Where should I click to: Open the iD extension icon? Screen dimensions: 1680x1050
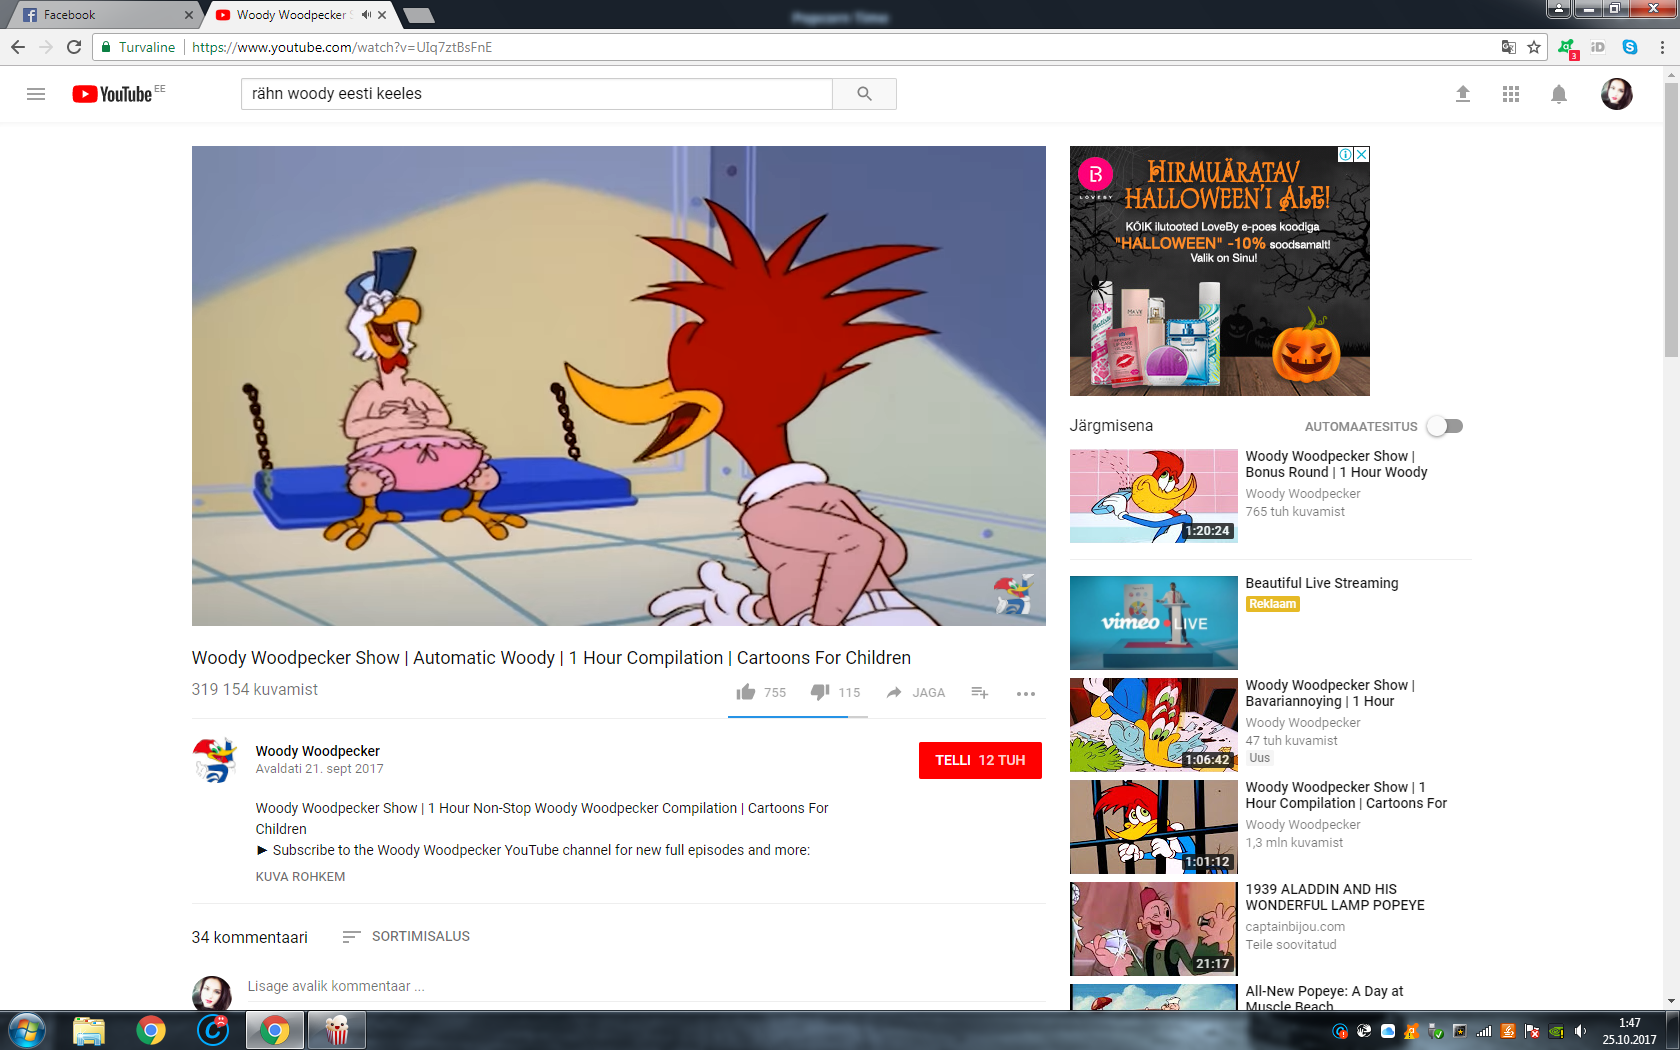(1598, 47)
